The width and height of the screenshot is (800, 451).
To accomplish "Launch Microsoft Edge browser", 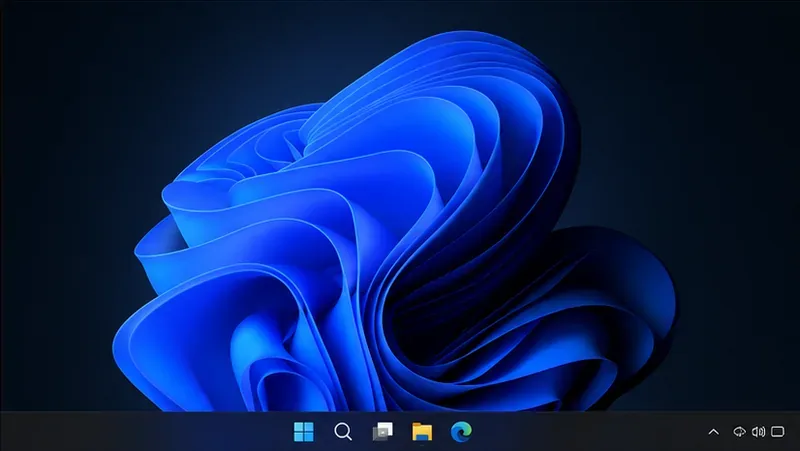I will tap(461, 432).
